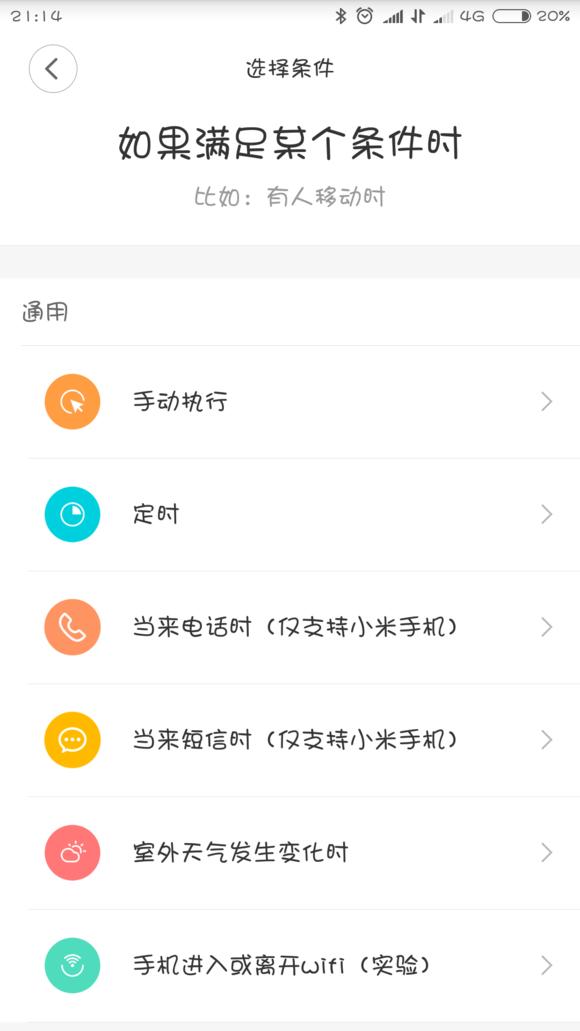
Task: Tap the blue clock timer icon
Action: coord(72,514)
